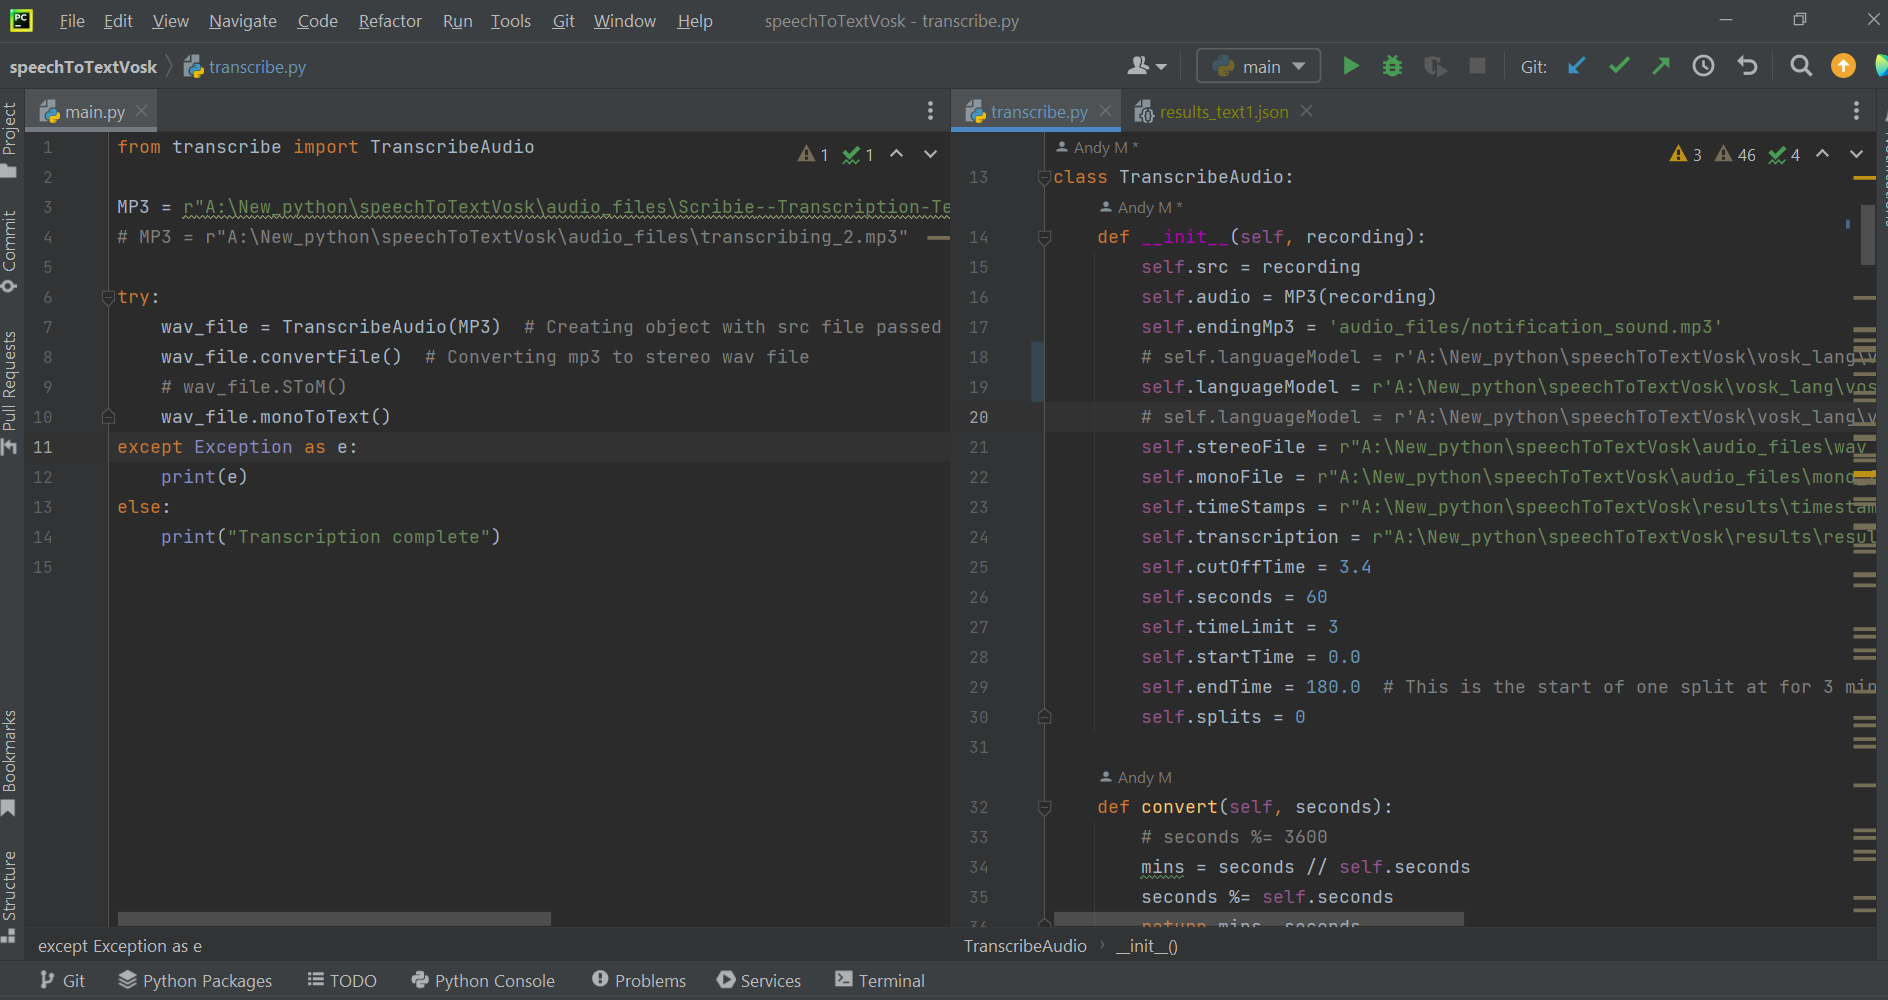Open the main branch dropdown

pyautogui.click(x=1258, y=65)
